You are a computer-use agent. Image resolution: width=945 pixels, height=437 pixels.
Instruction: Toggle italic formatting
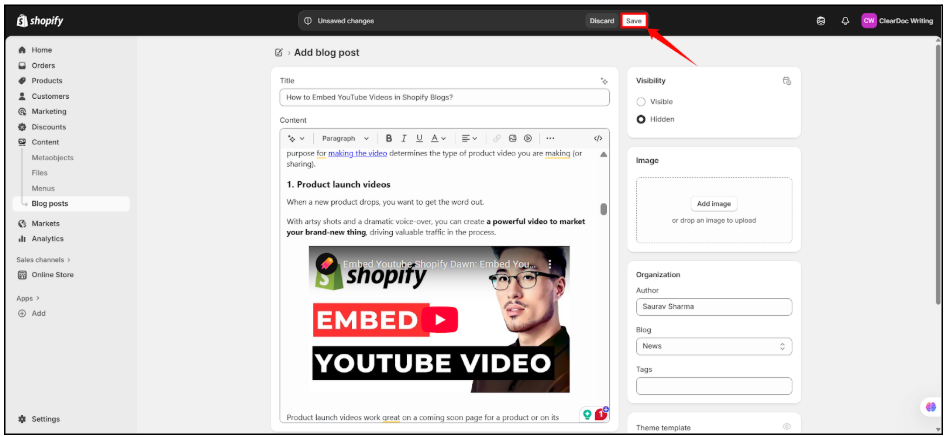pyautogui.click(x=404, y=138)
